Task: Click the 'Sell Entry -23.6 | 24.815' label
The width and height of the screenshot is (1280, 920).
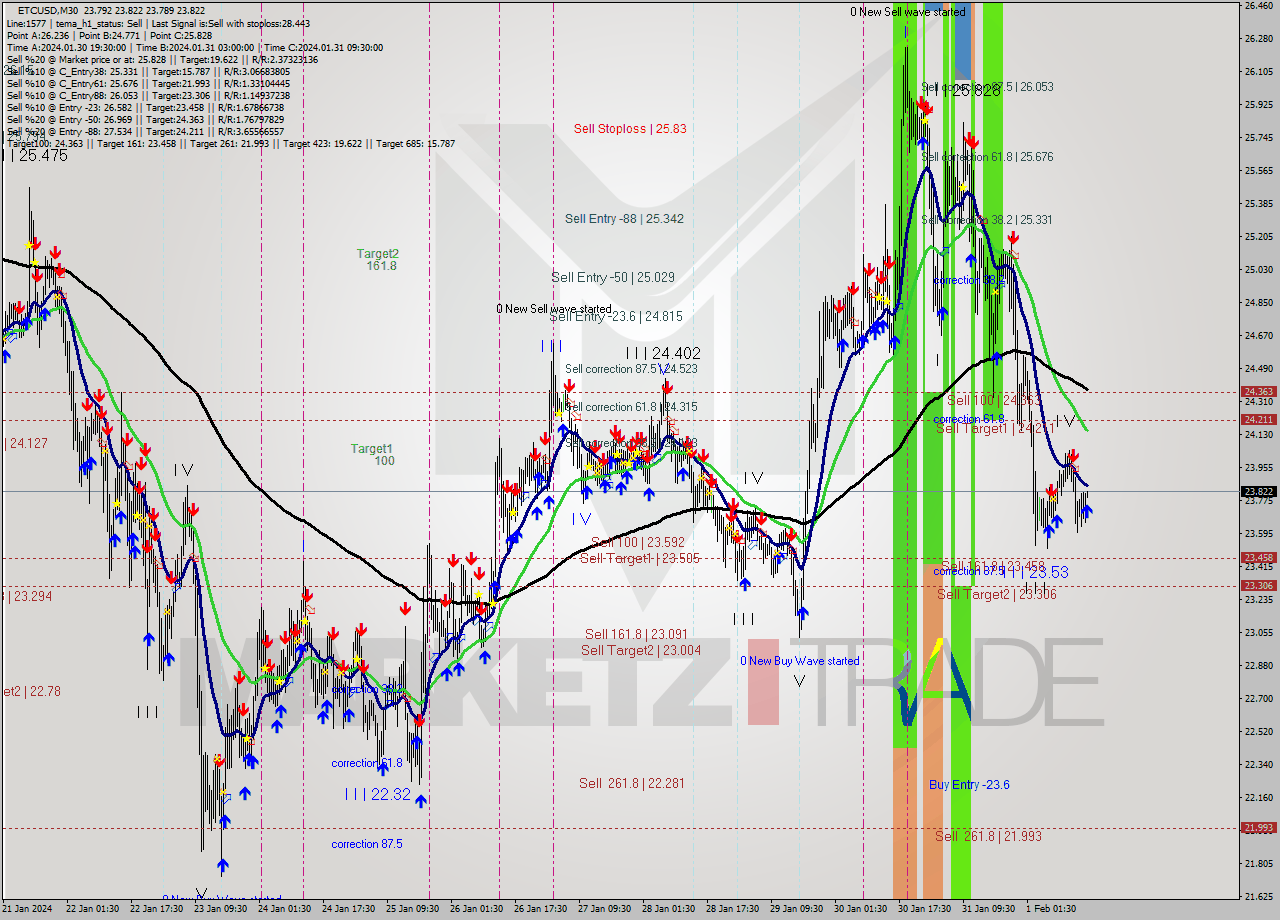Action: pyautogui.click(x=616, y=317)
